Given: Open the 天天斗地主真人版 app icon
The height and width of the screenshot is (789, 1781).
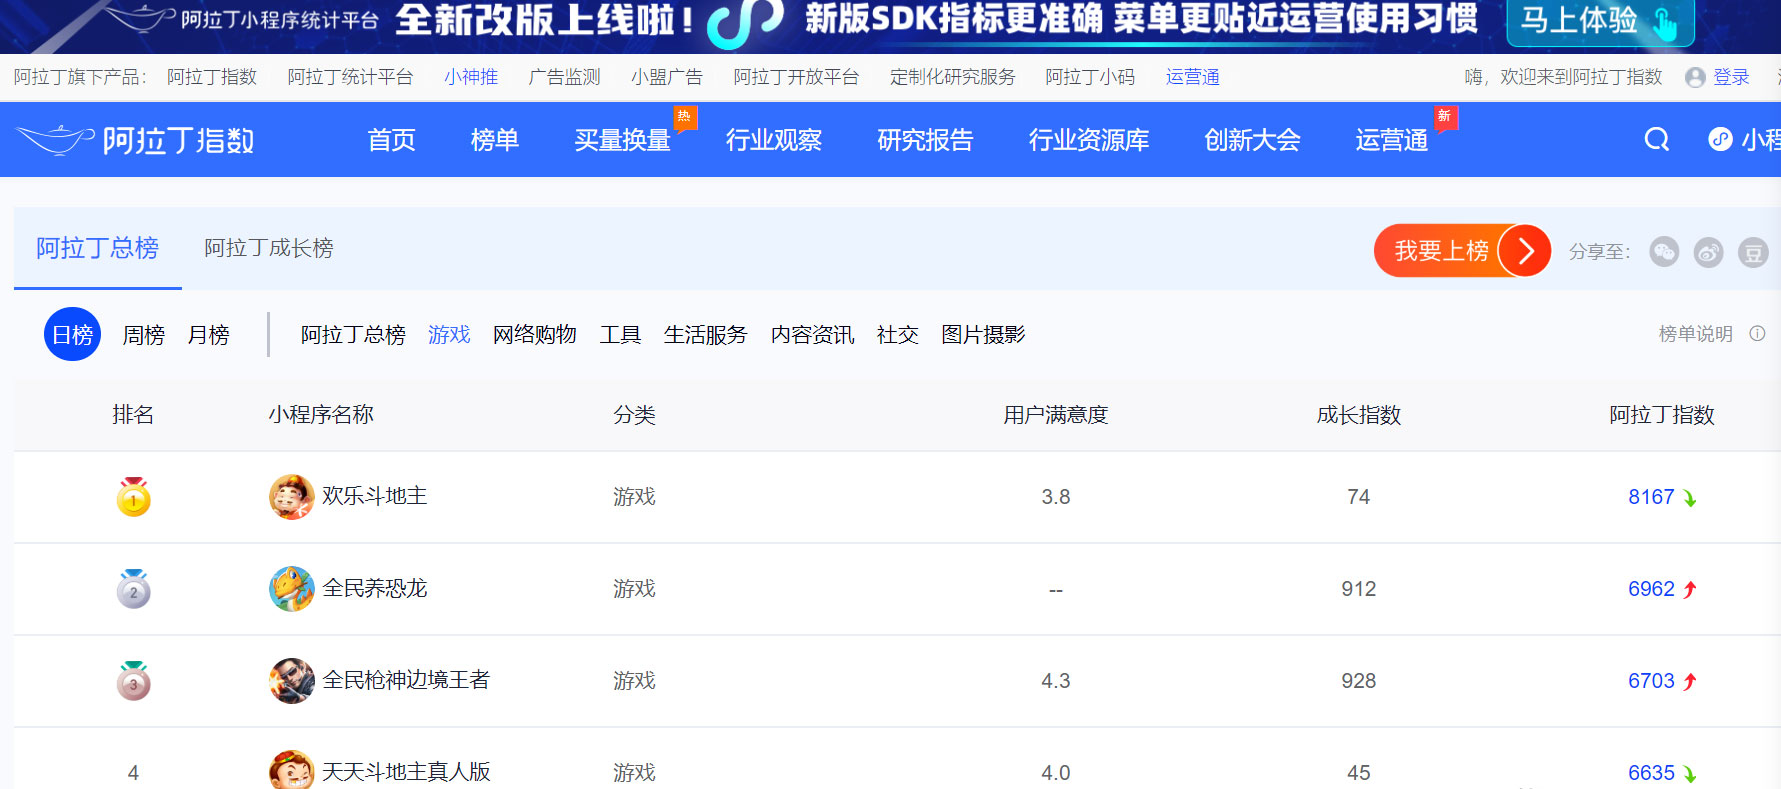Looking at the screenshot, I should 292,770.
